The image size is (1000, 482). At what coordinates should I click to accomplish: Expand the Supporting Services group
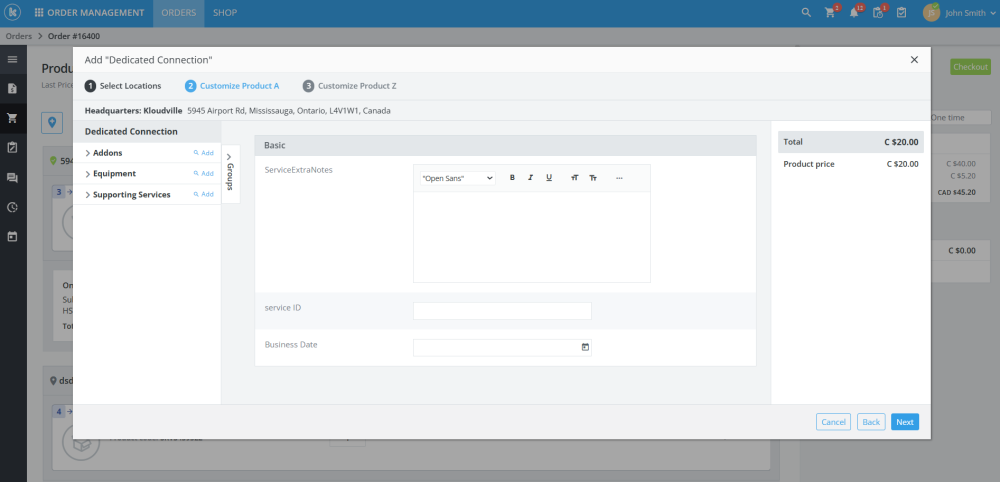87,194
